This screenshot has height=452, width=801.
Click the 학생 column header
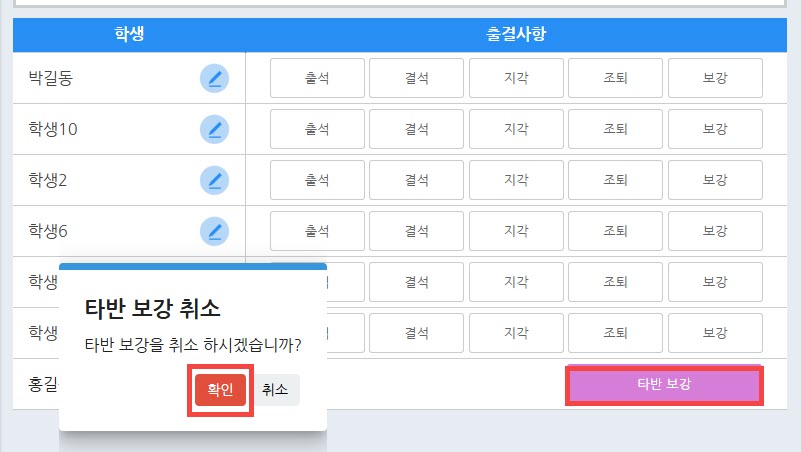129,35
